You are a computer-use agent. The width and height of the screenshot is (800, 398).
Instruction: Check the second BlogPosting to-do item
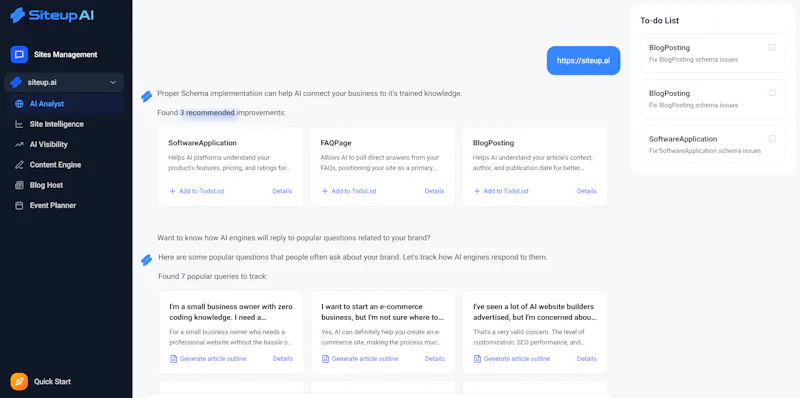point(772,93)
